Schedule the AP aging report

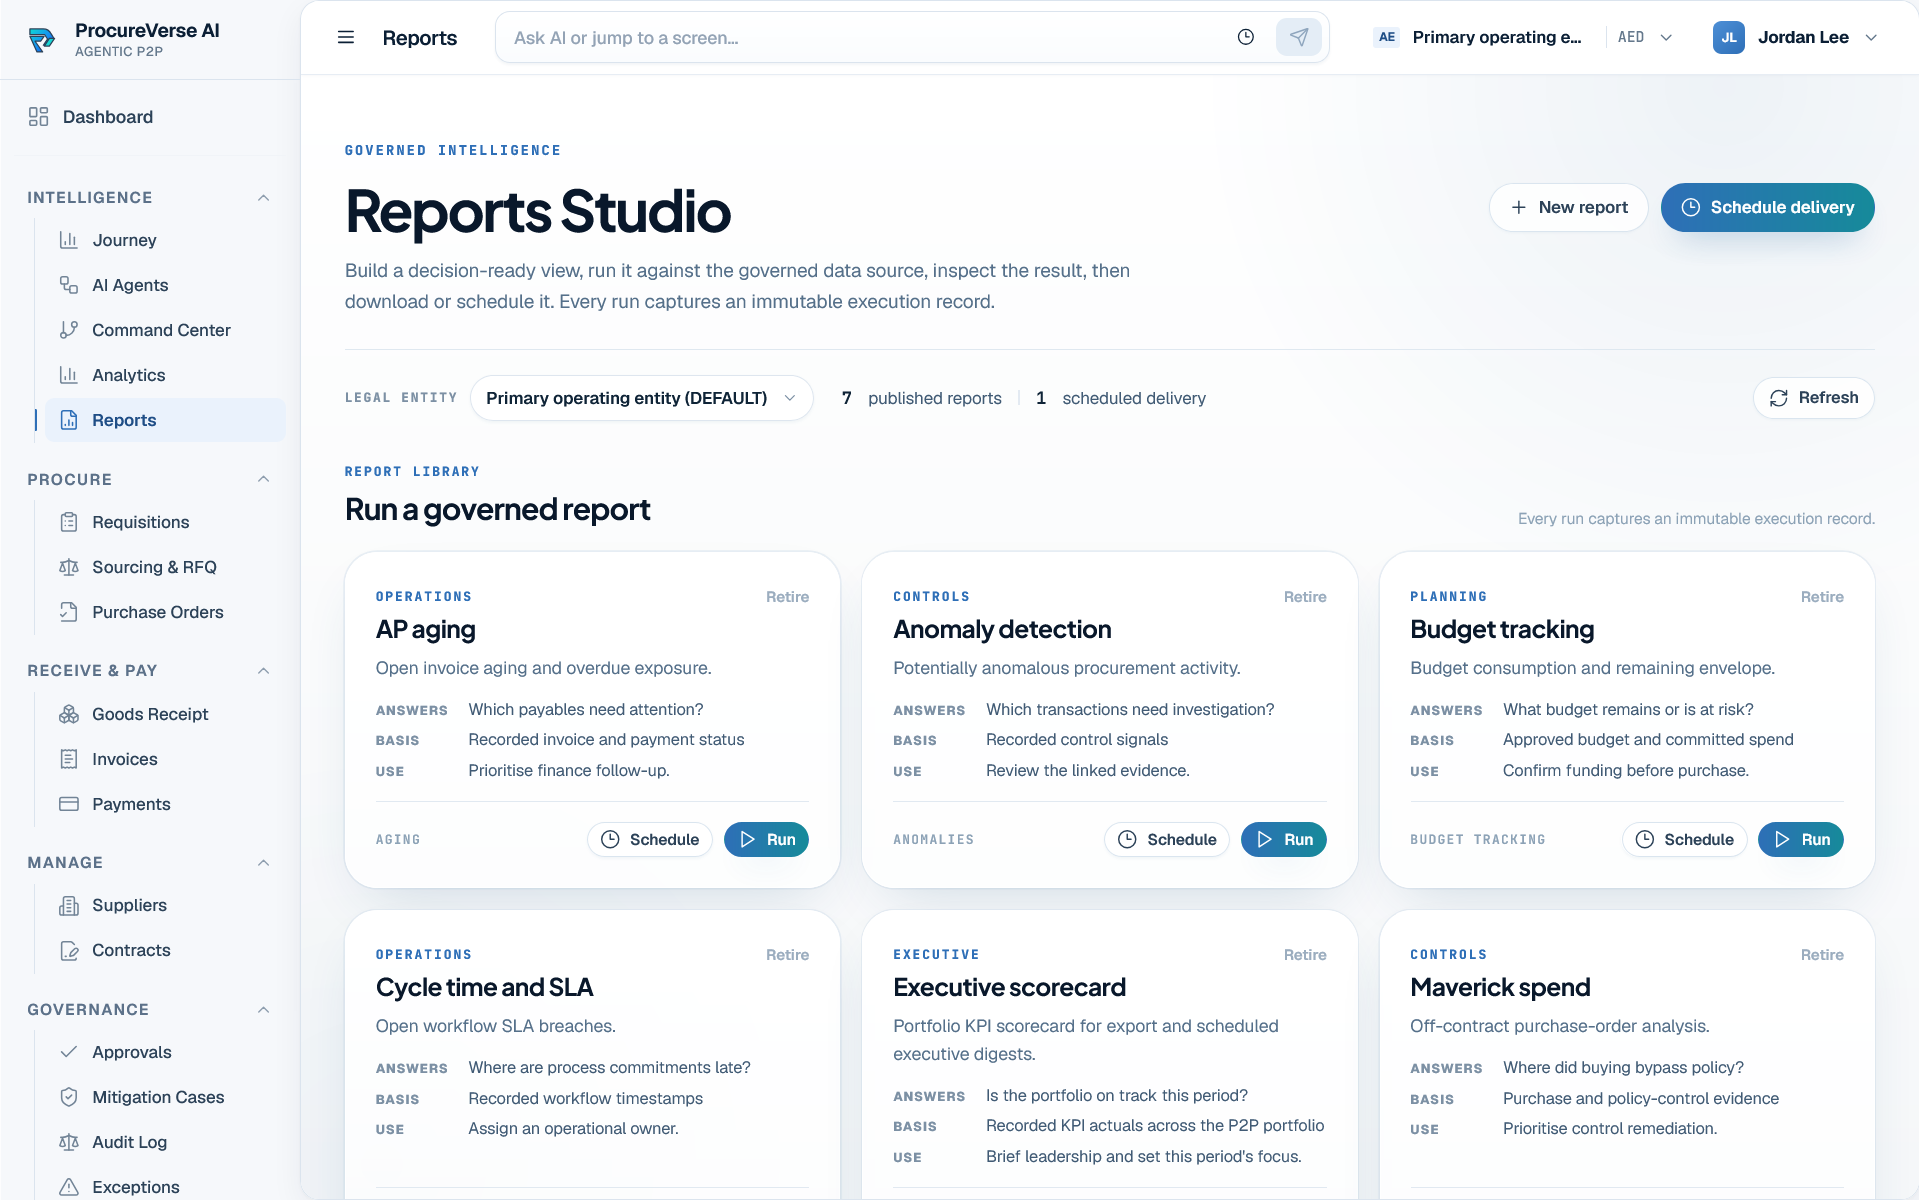(650, 840)
